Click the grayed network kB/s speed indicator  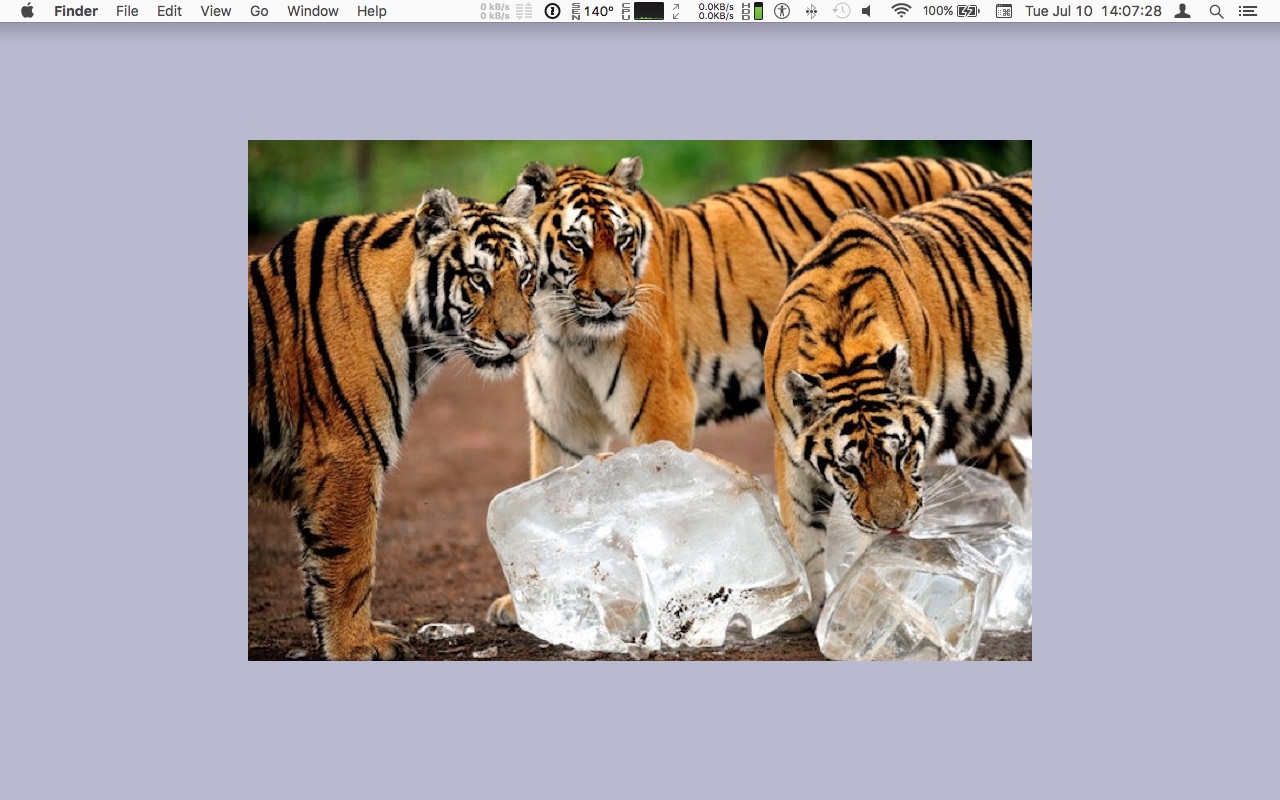pyautogui.click(x=505, y=11)
